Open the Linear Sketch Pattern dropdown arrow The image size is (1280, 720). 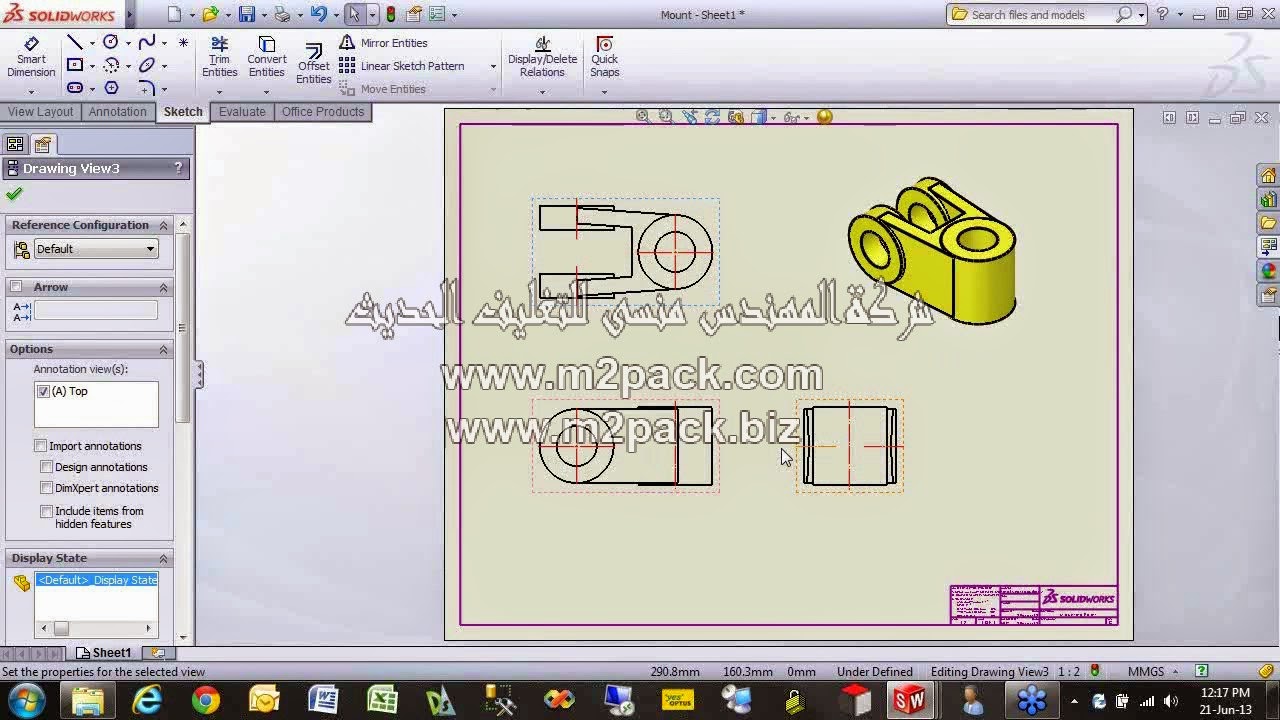[493, 66]
